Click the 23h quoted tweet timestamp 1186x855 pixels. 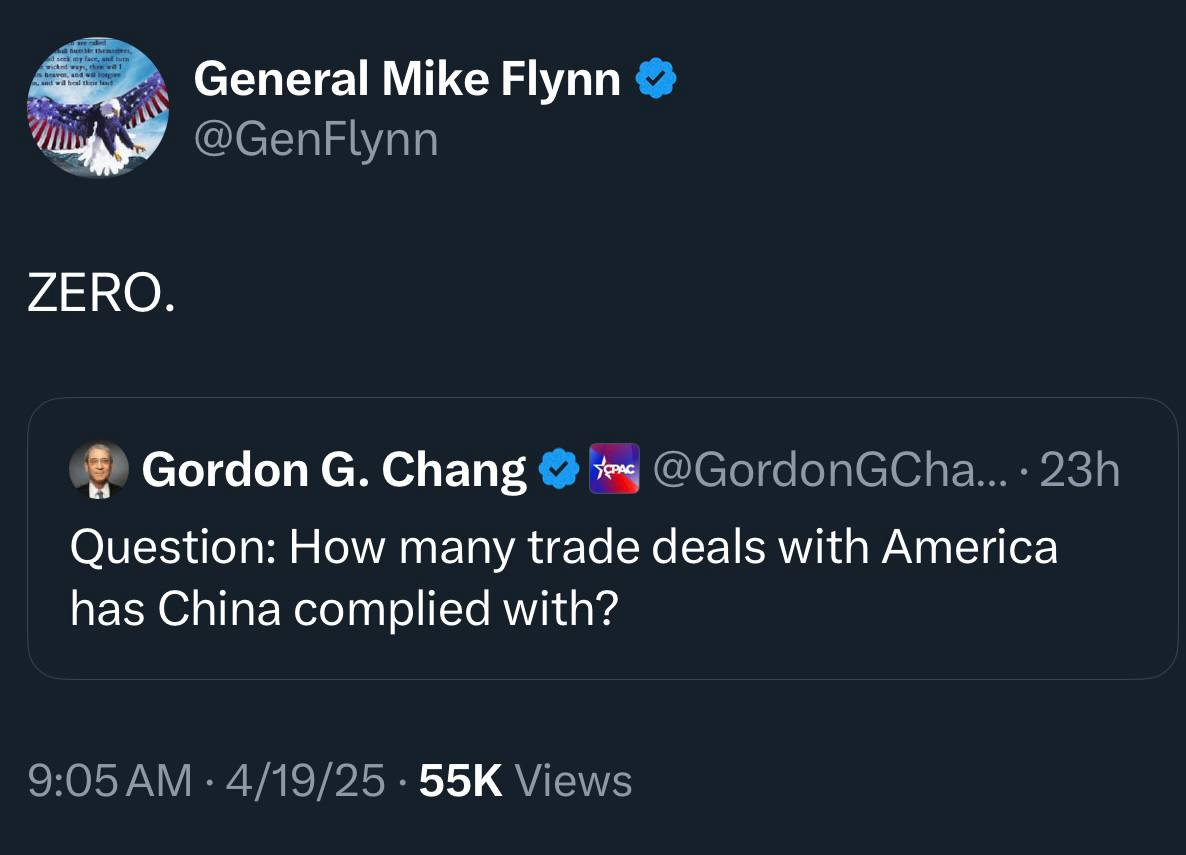tap(1080, 470)
